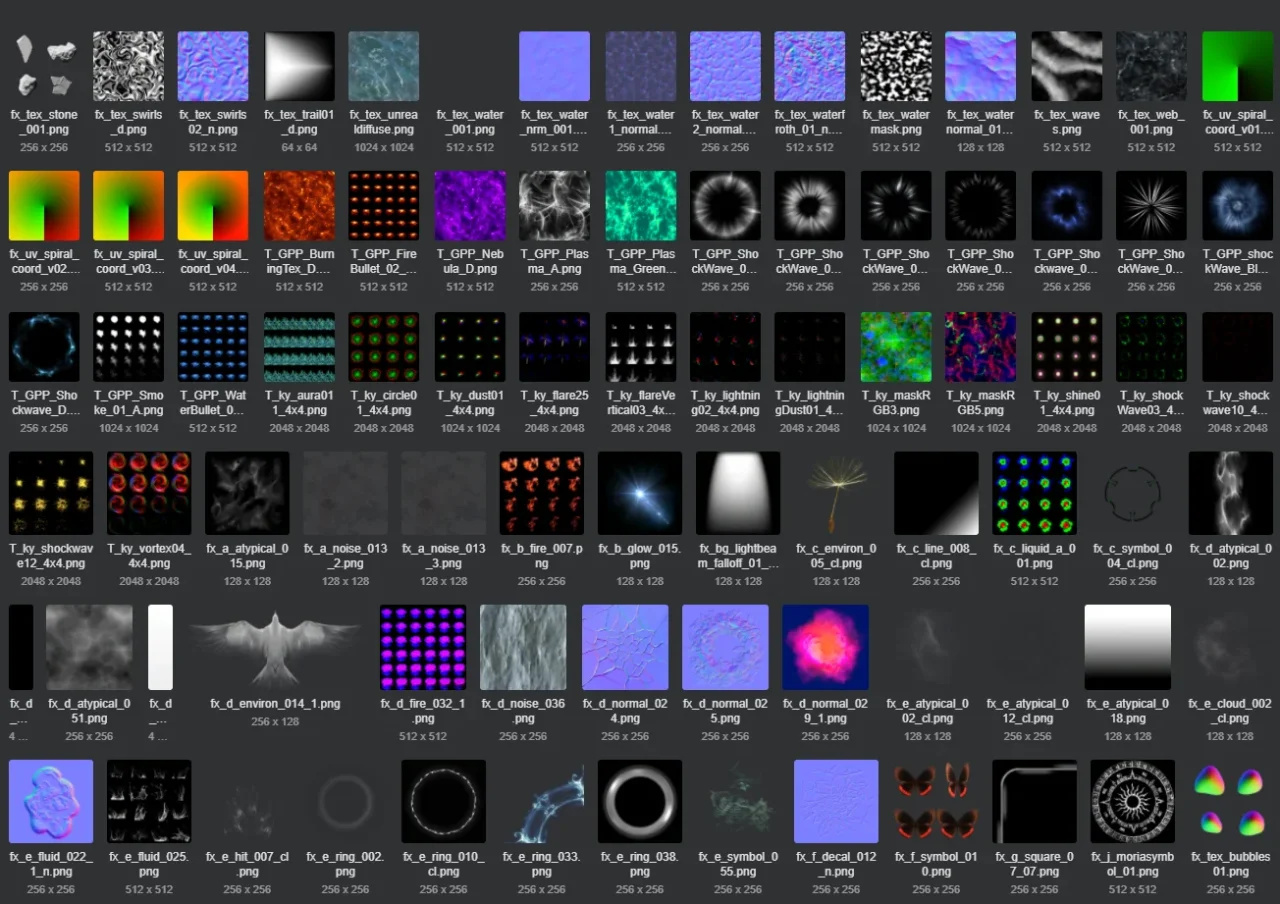Pick the T_GPP_BurningTex_D orange fire thumbnail
The image size is (1280, 904).
[x=299, y=206]
